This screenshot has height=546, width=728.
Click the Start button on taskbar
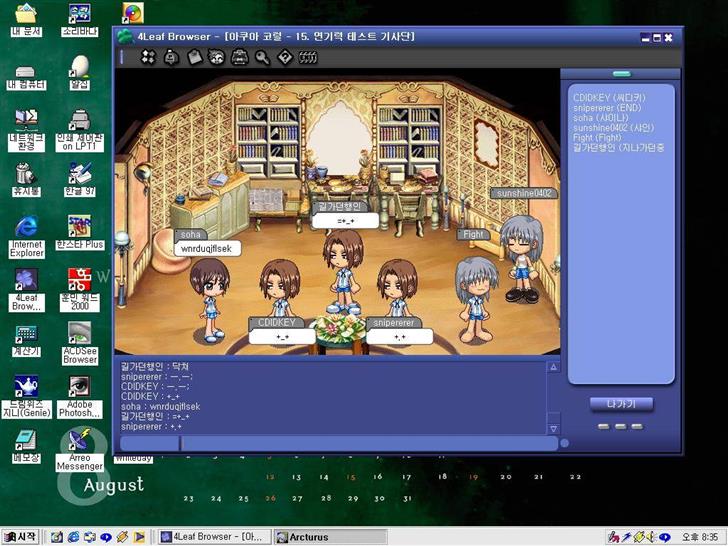tap(20, 537)
